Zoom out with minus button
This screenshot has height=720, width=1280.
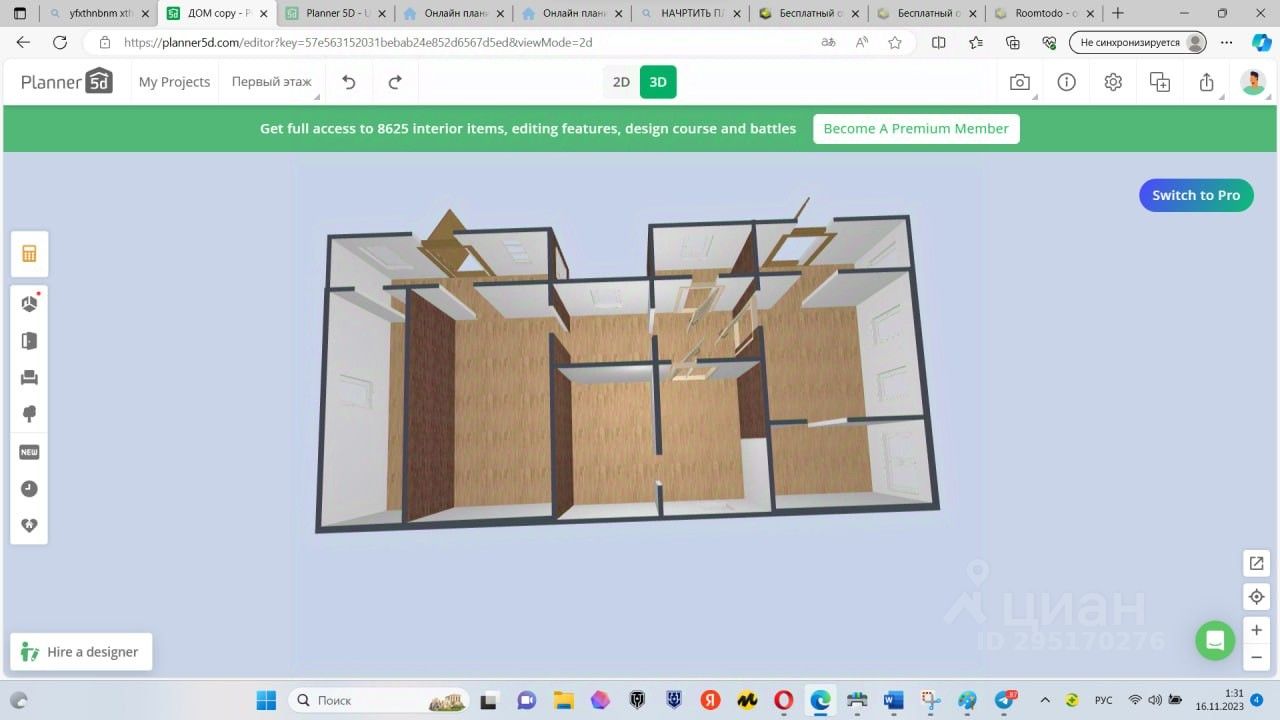[x=1257, y=657]
